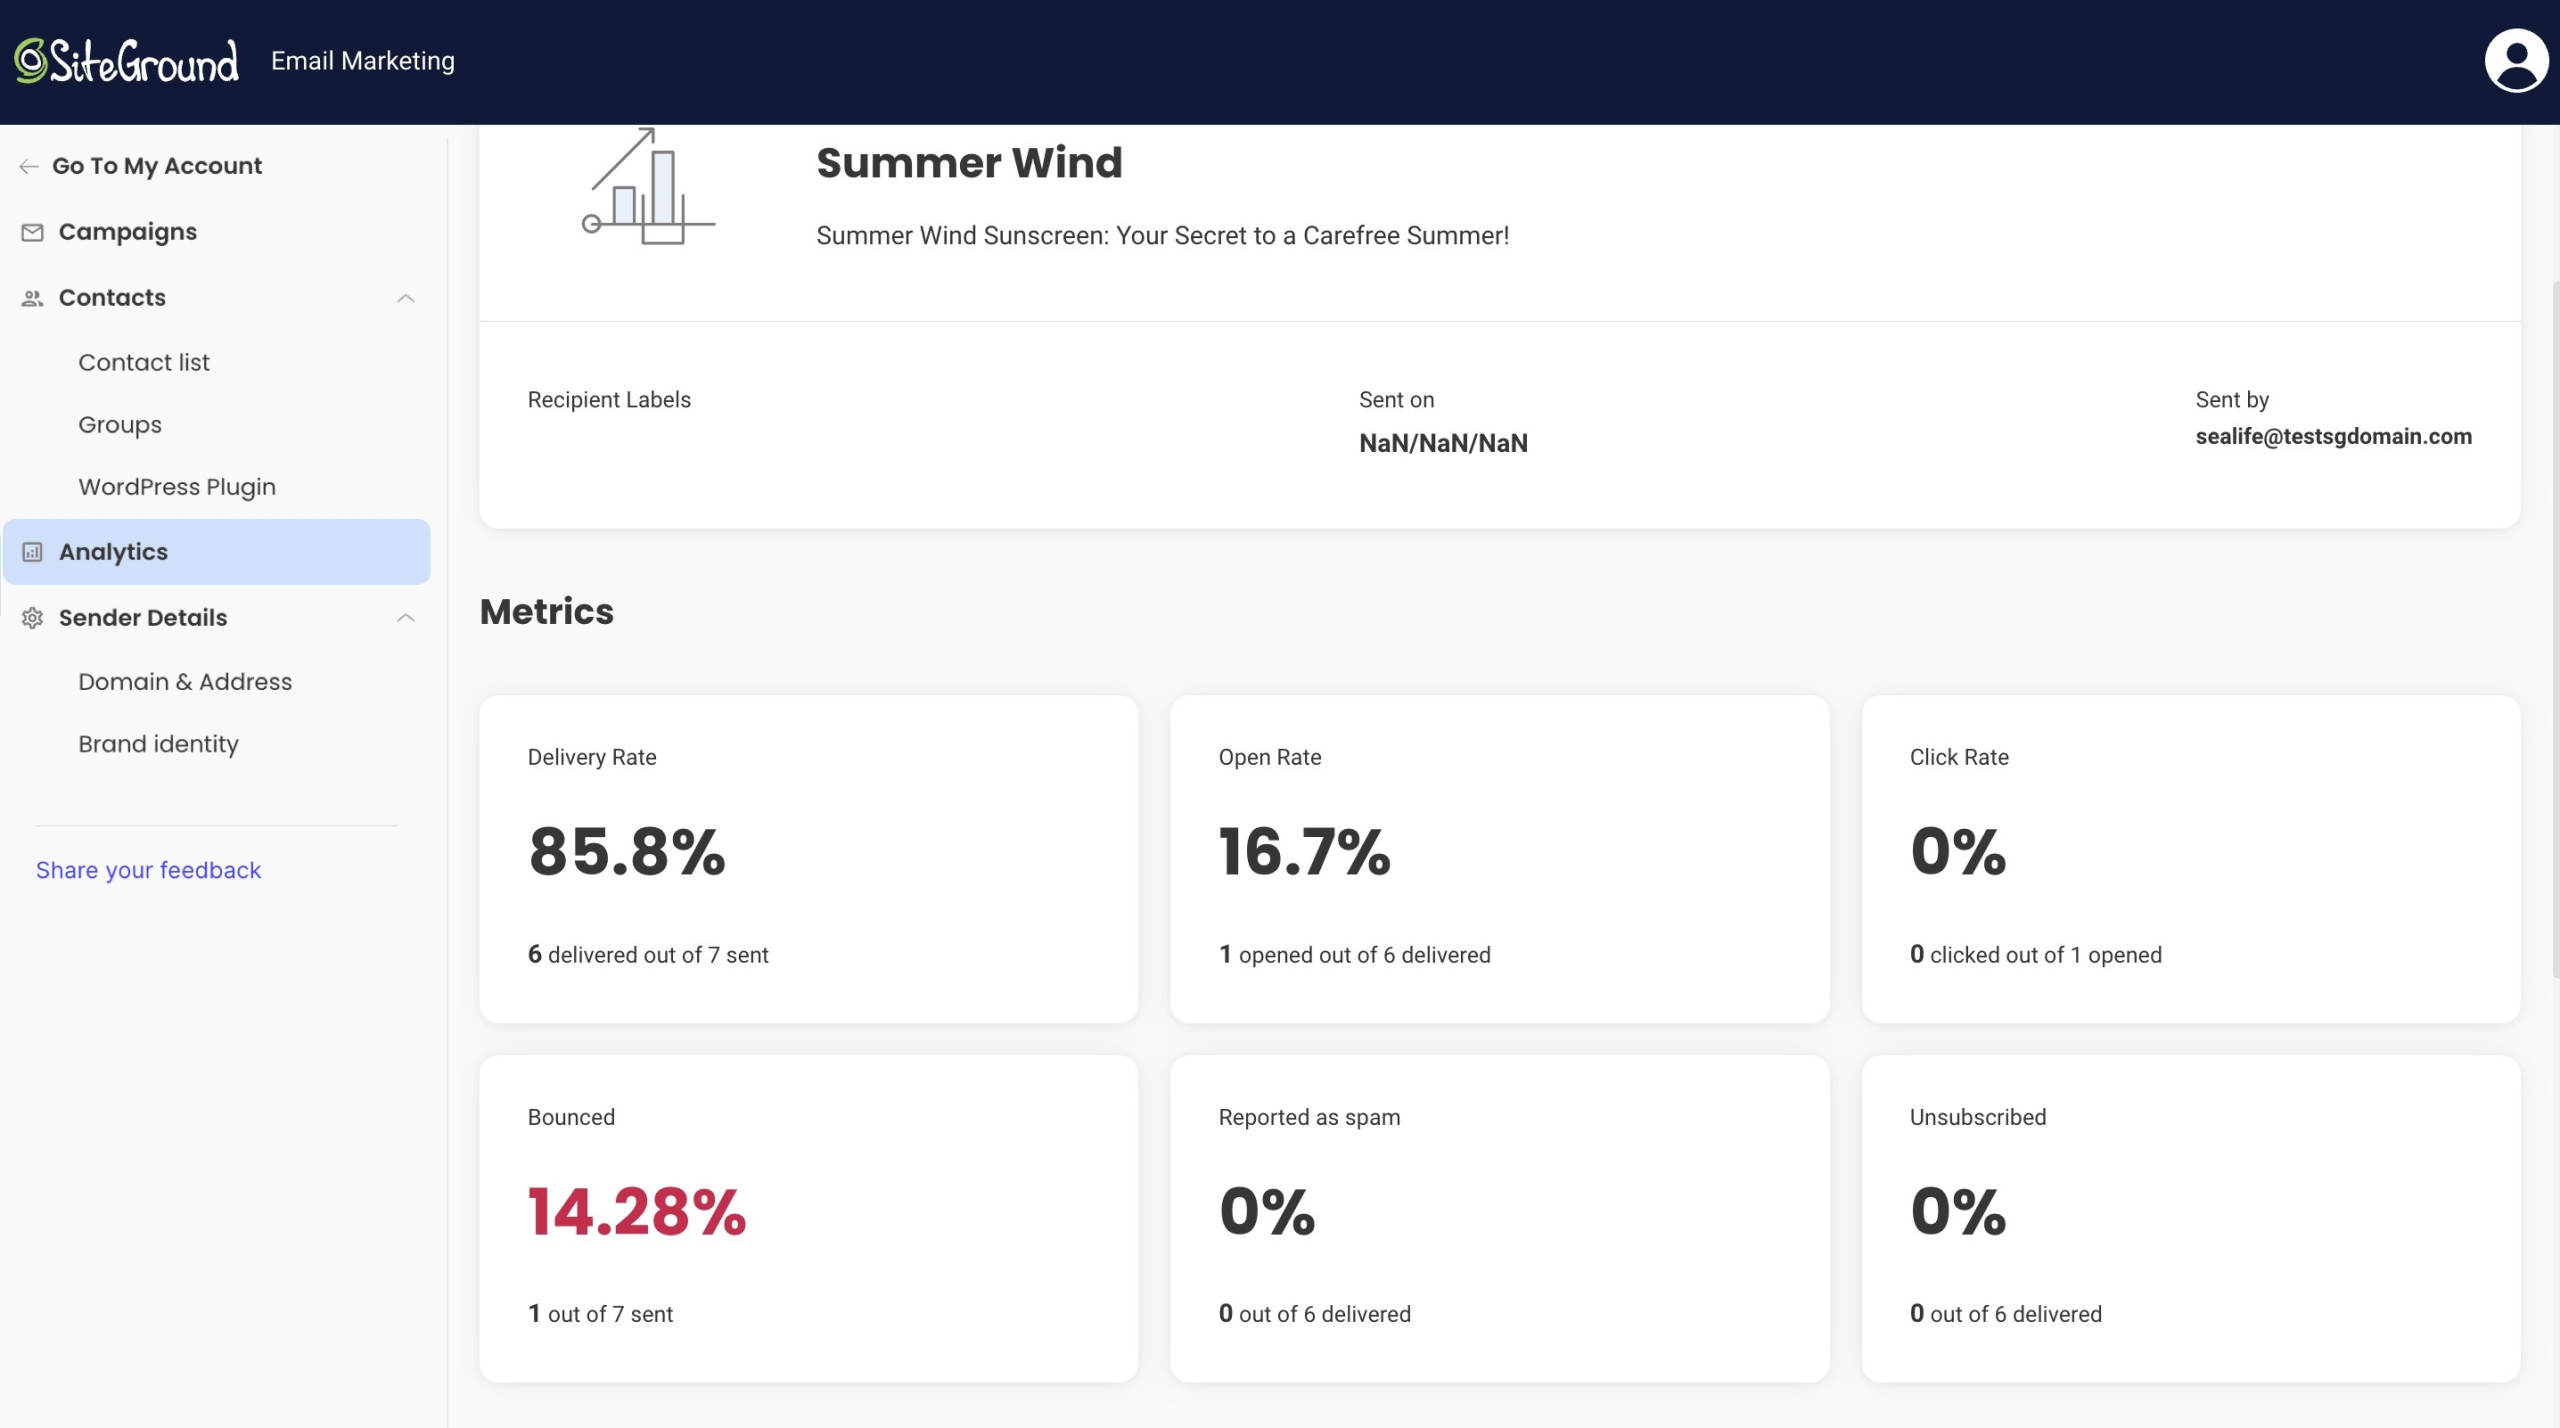This screenshot has height=1428, width=2560.
Task: Click the back arrow beside Go To My Account
Action: [29, 166]
